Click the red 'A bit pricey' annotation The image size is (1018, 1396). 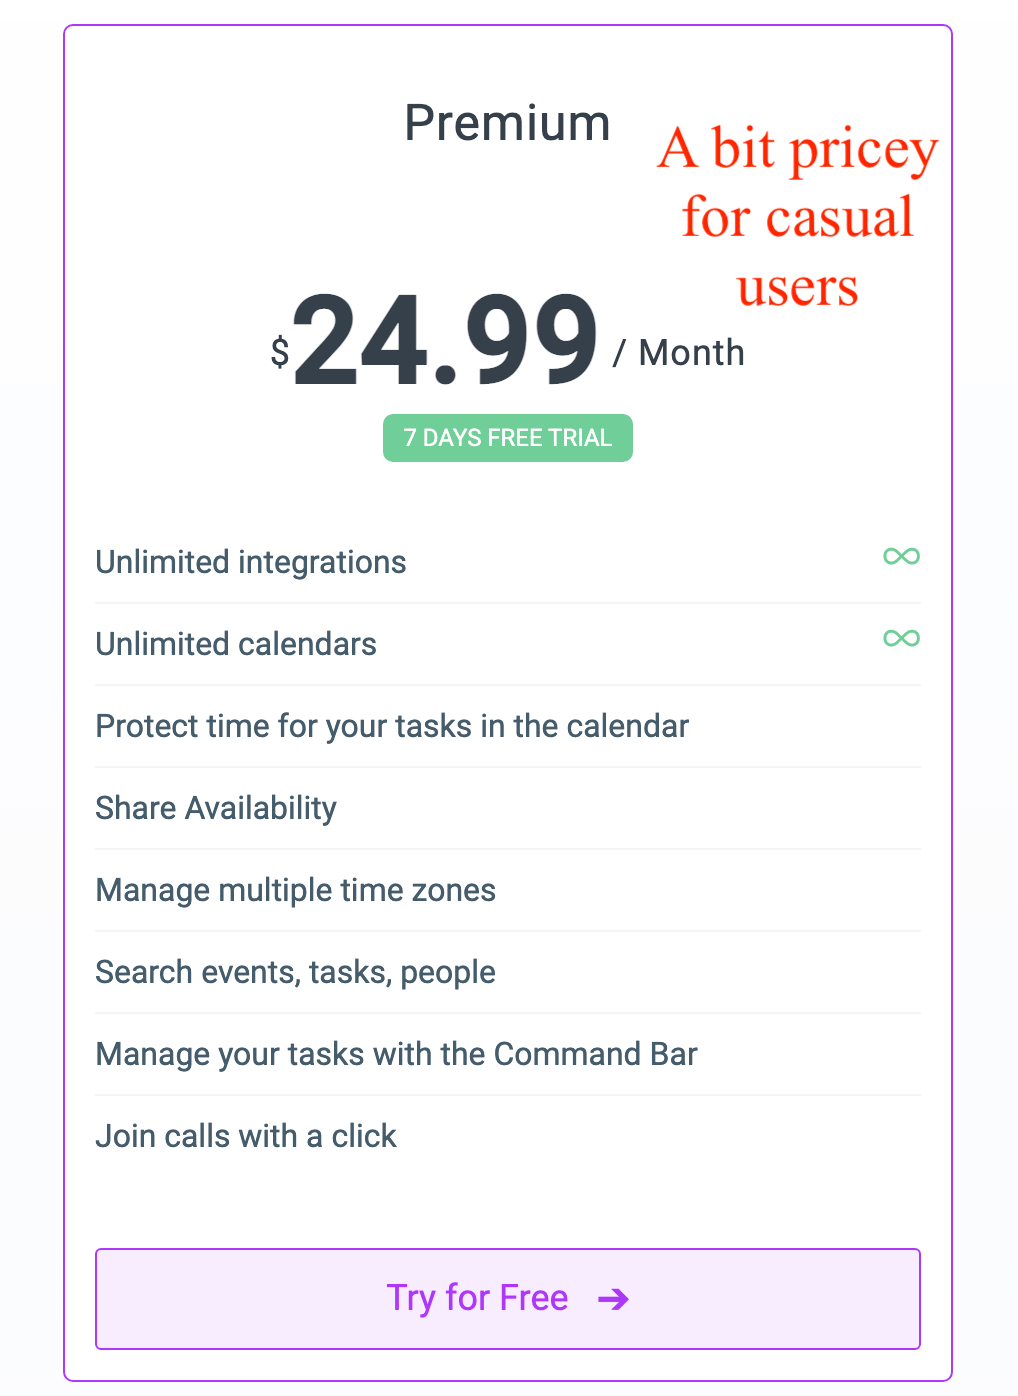click(798, 150)
